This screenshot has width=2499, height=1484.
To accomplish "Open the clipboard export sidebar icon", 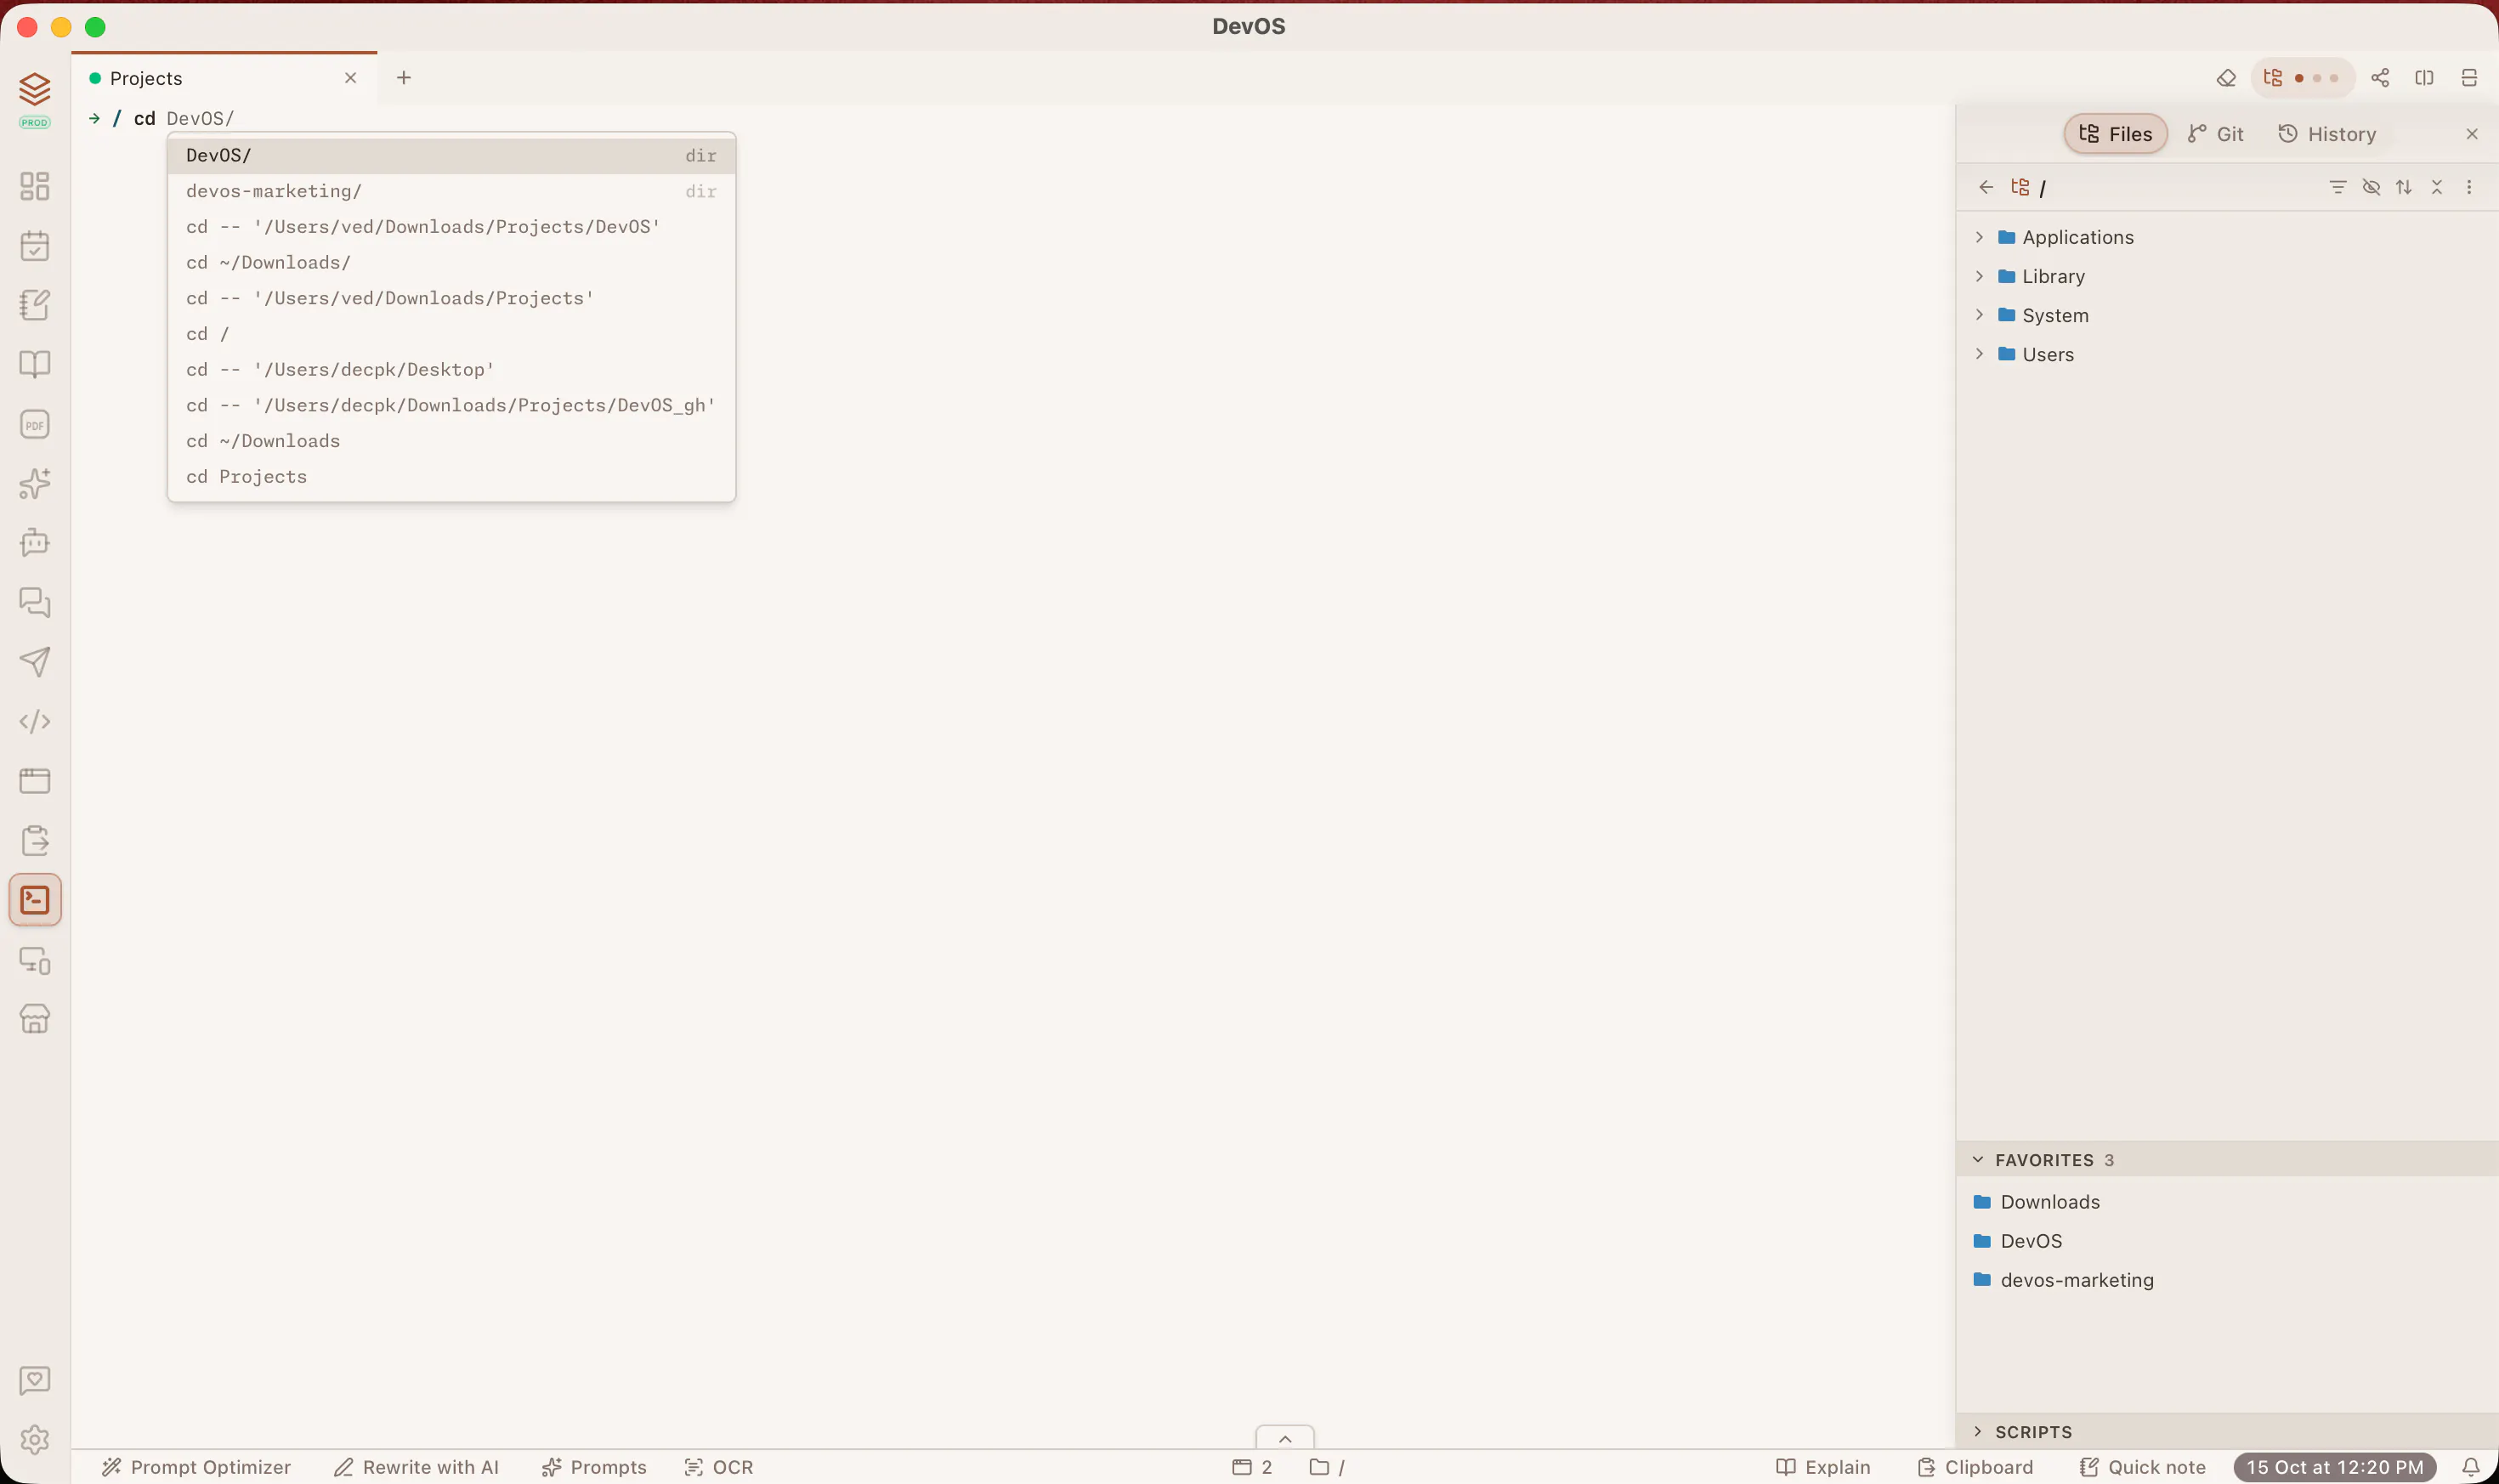I will tap(34, 840).
